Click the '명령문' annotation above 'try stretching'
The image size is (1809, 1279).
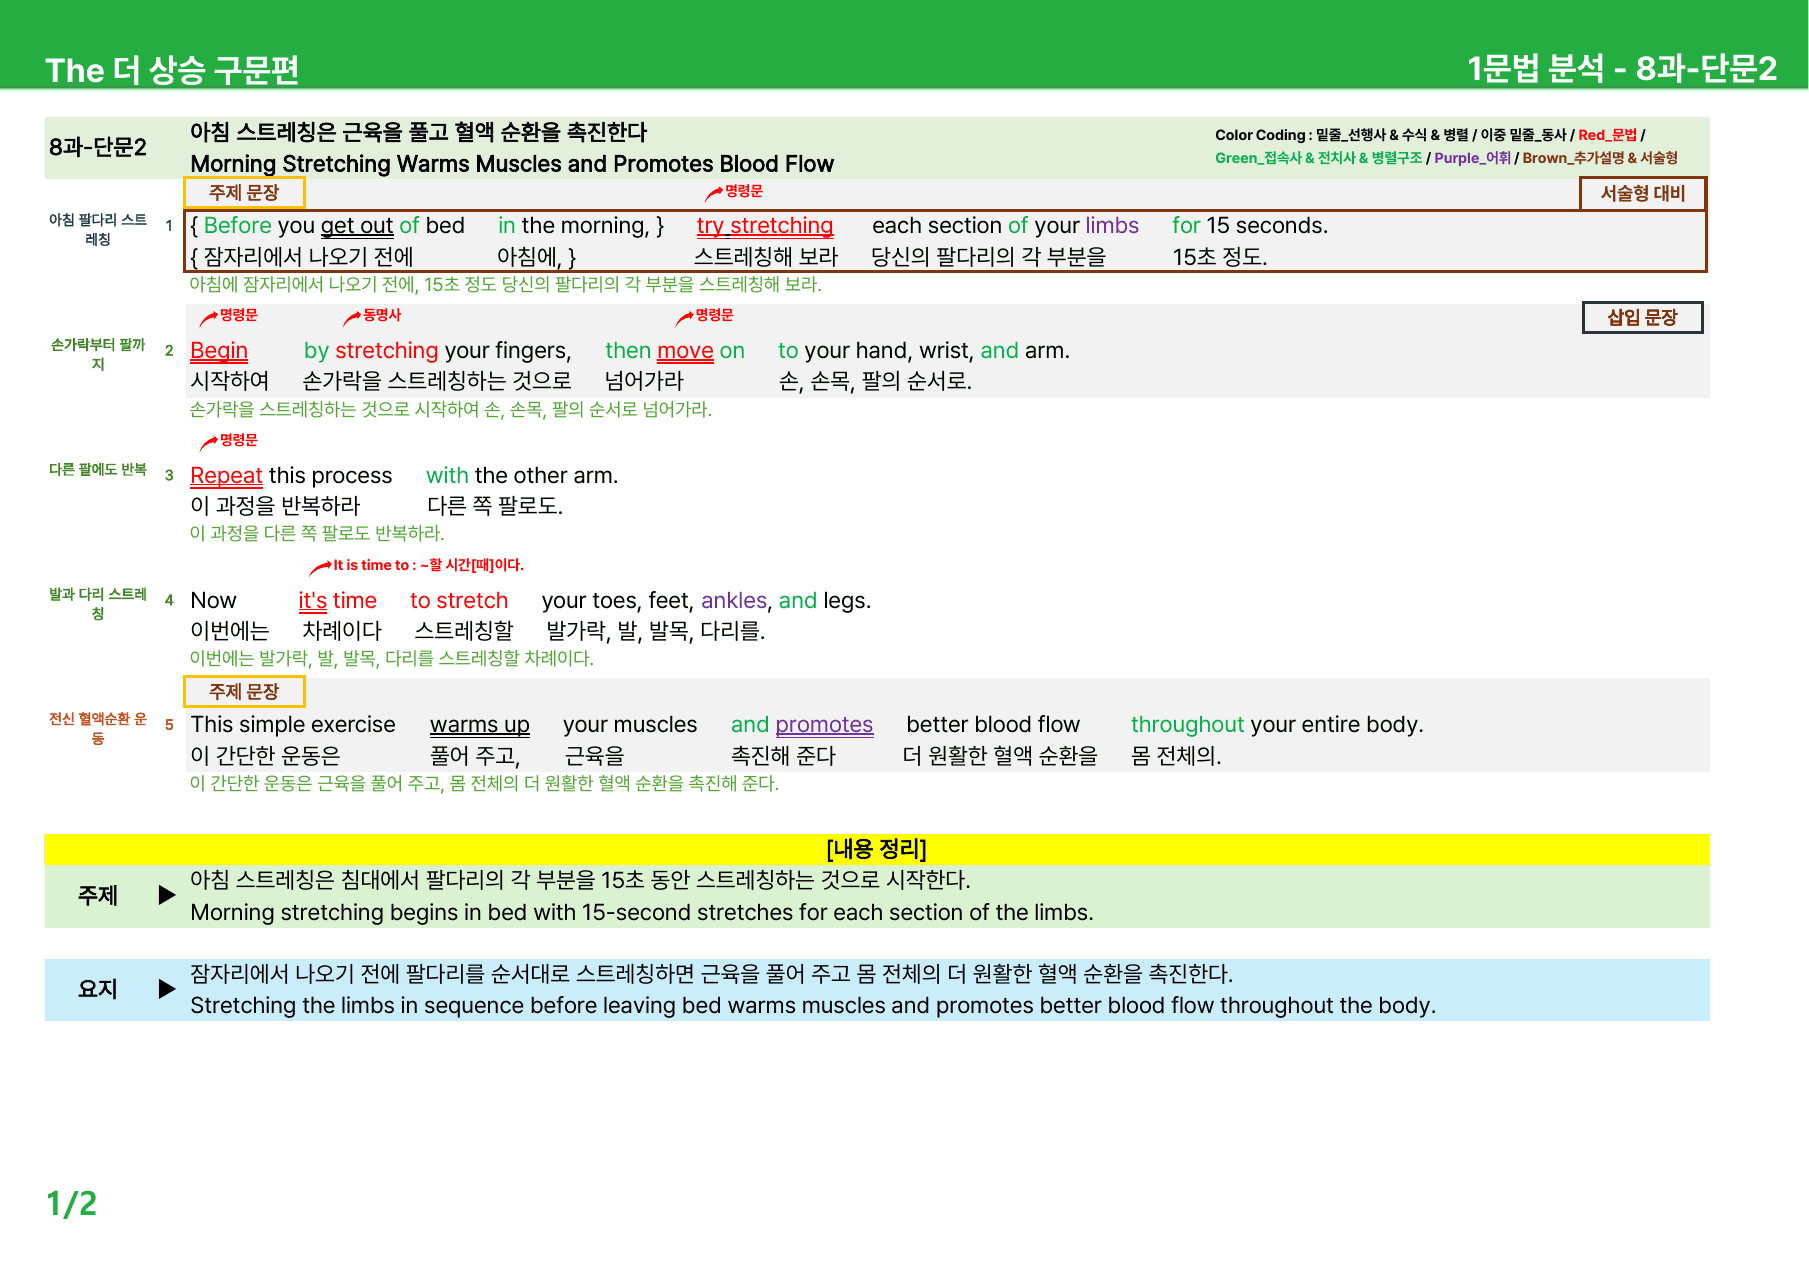(735, 191)
